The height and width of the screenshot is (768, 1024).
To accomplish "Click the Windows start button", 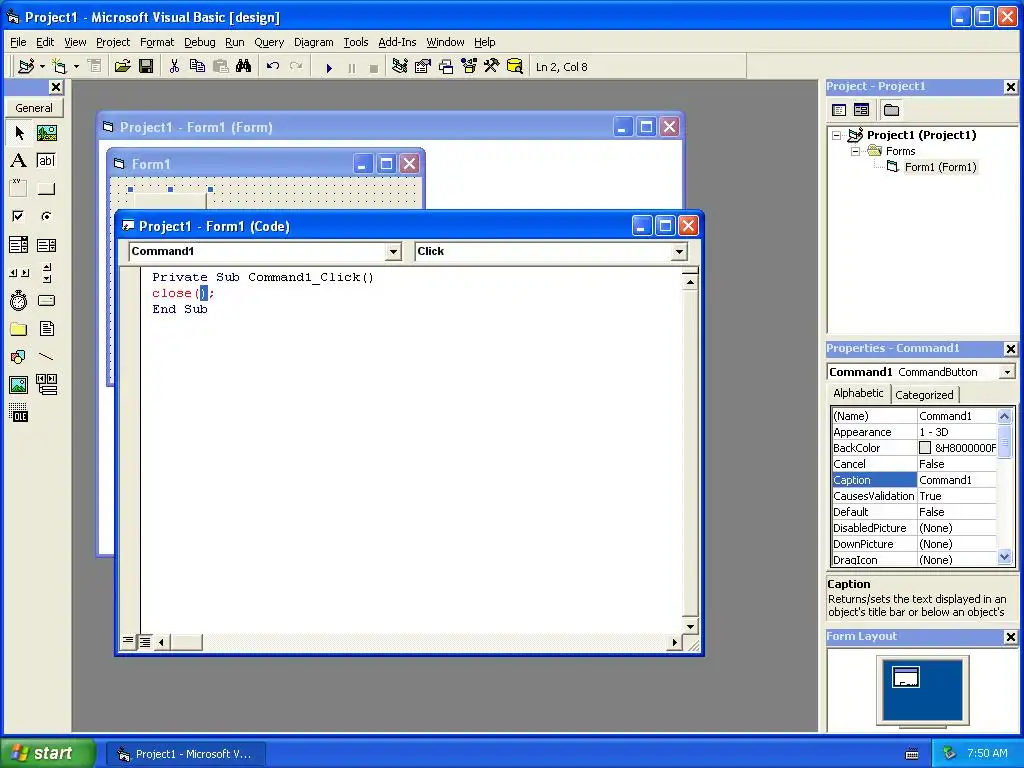I will click(x=47, y=753).
